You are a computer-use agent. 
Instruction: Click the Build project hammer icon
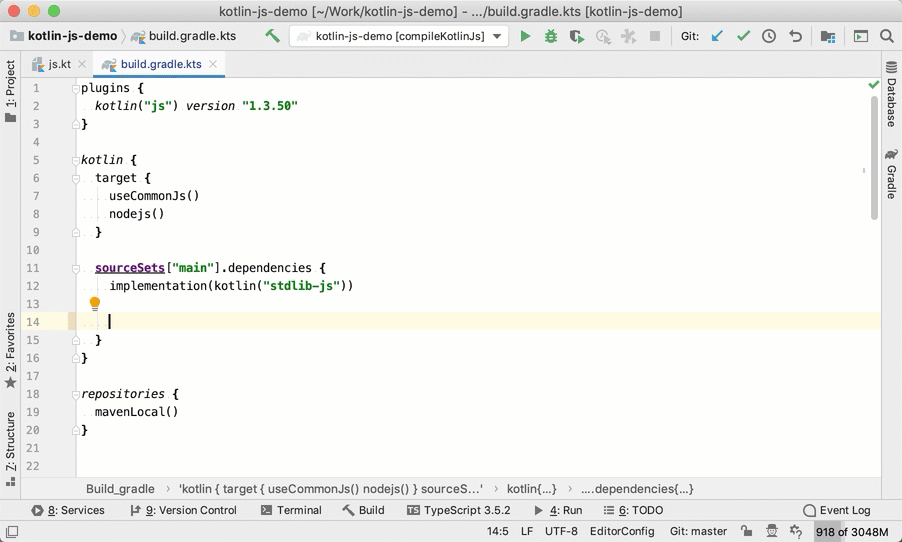[x=272, y=36]
